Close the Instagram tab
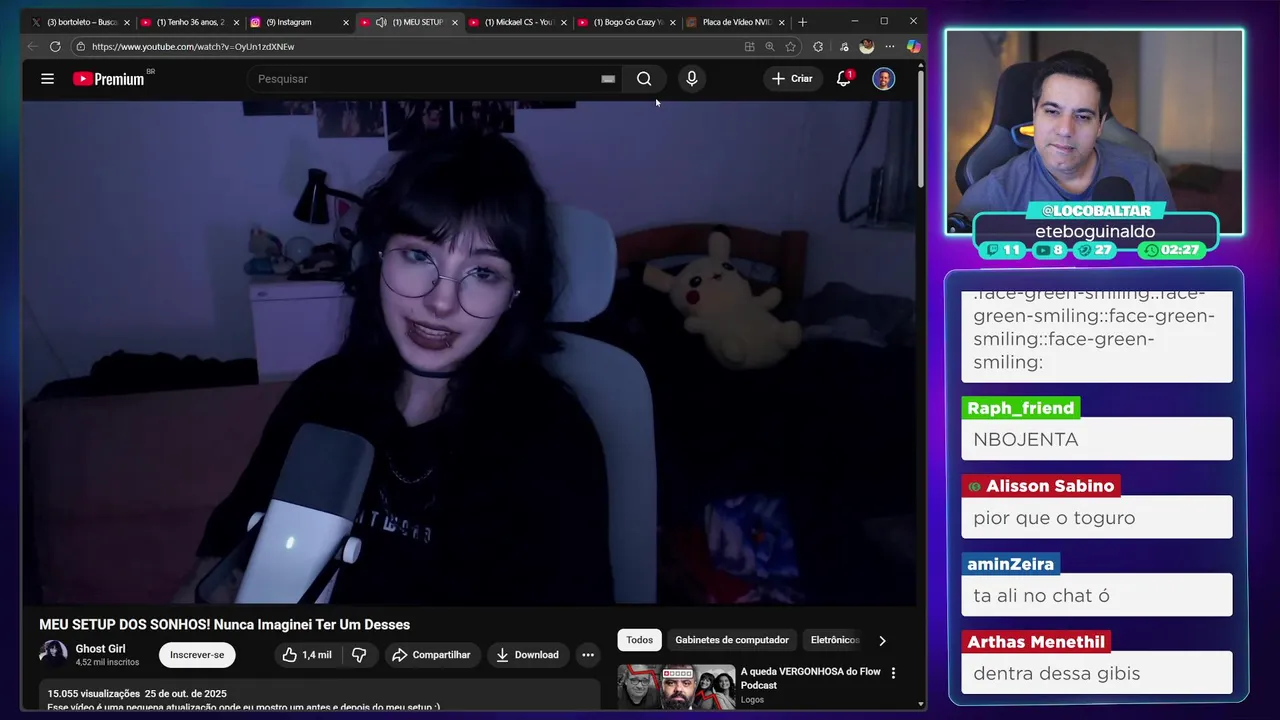Screen dimensions: 1280x720 click(x=346, y=22)
